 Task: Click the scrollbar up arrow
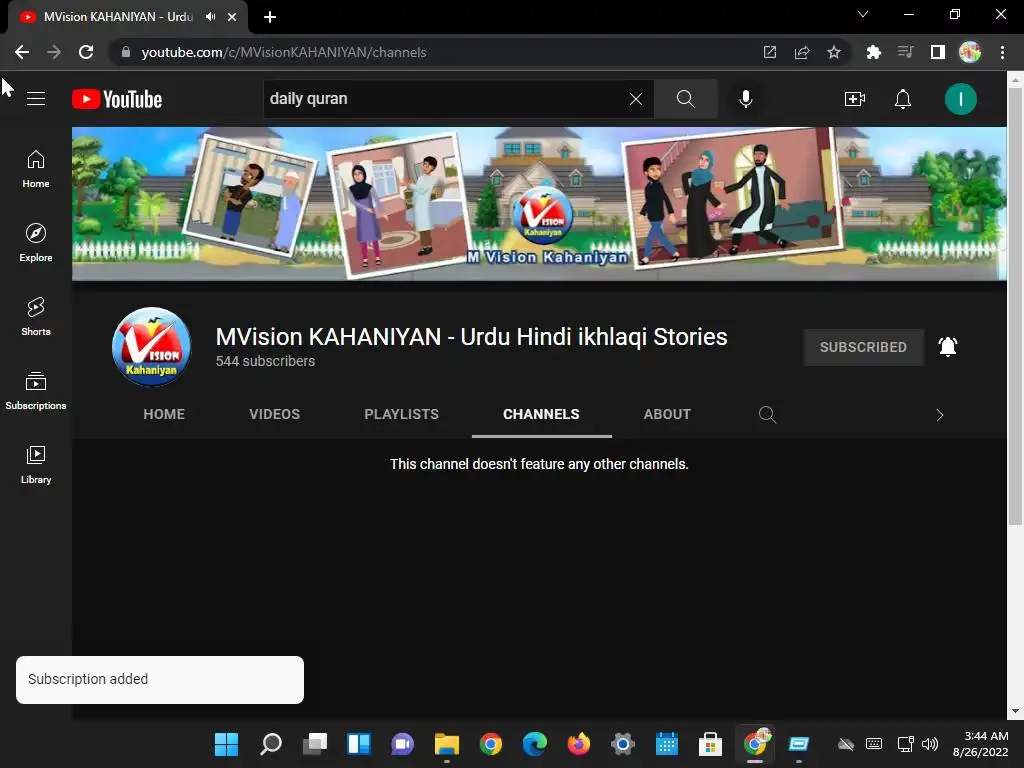[x=1015, y=79]
